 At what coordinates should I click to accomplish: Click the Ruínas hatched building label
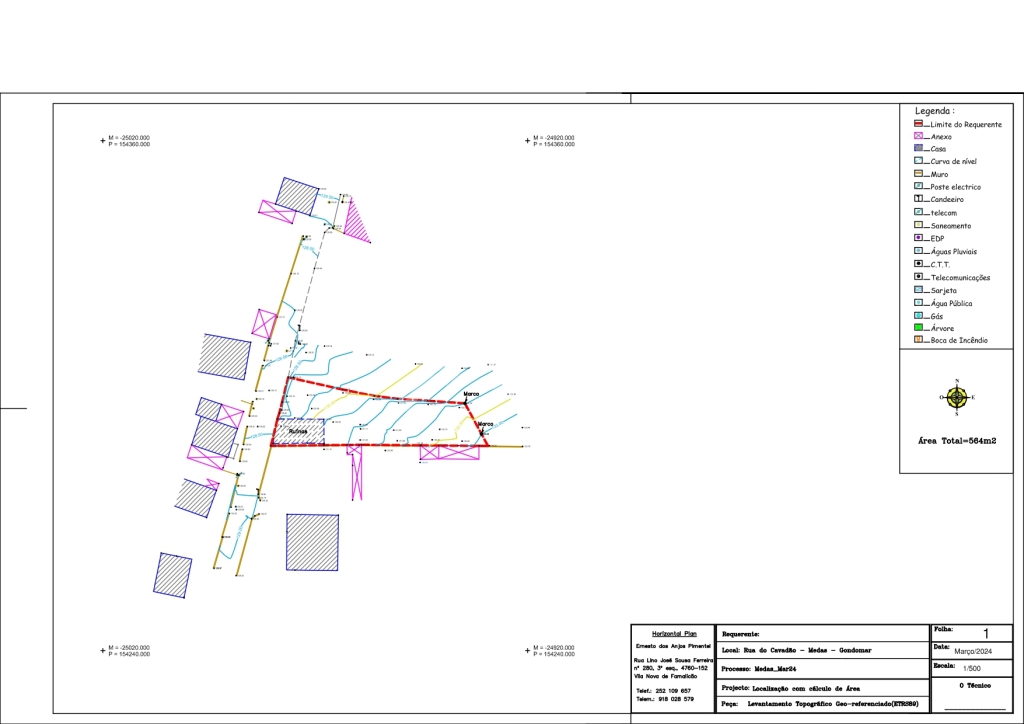[x=298, y=432]
